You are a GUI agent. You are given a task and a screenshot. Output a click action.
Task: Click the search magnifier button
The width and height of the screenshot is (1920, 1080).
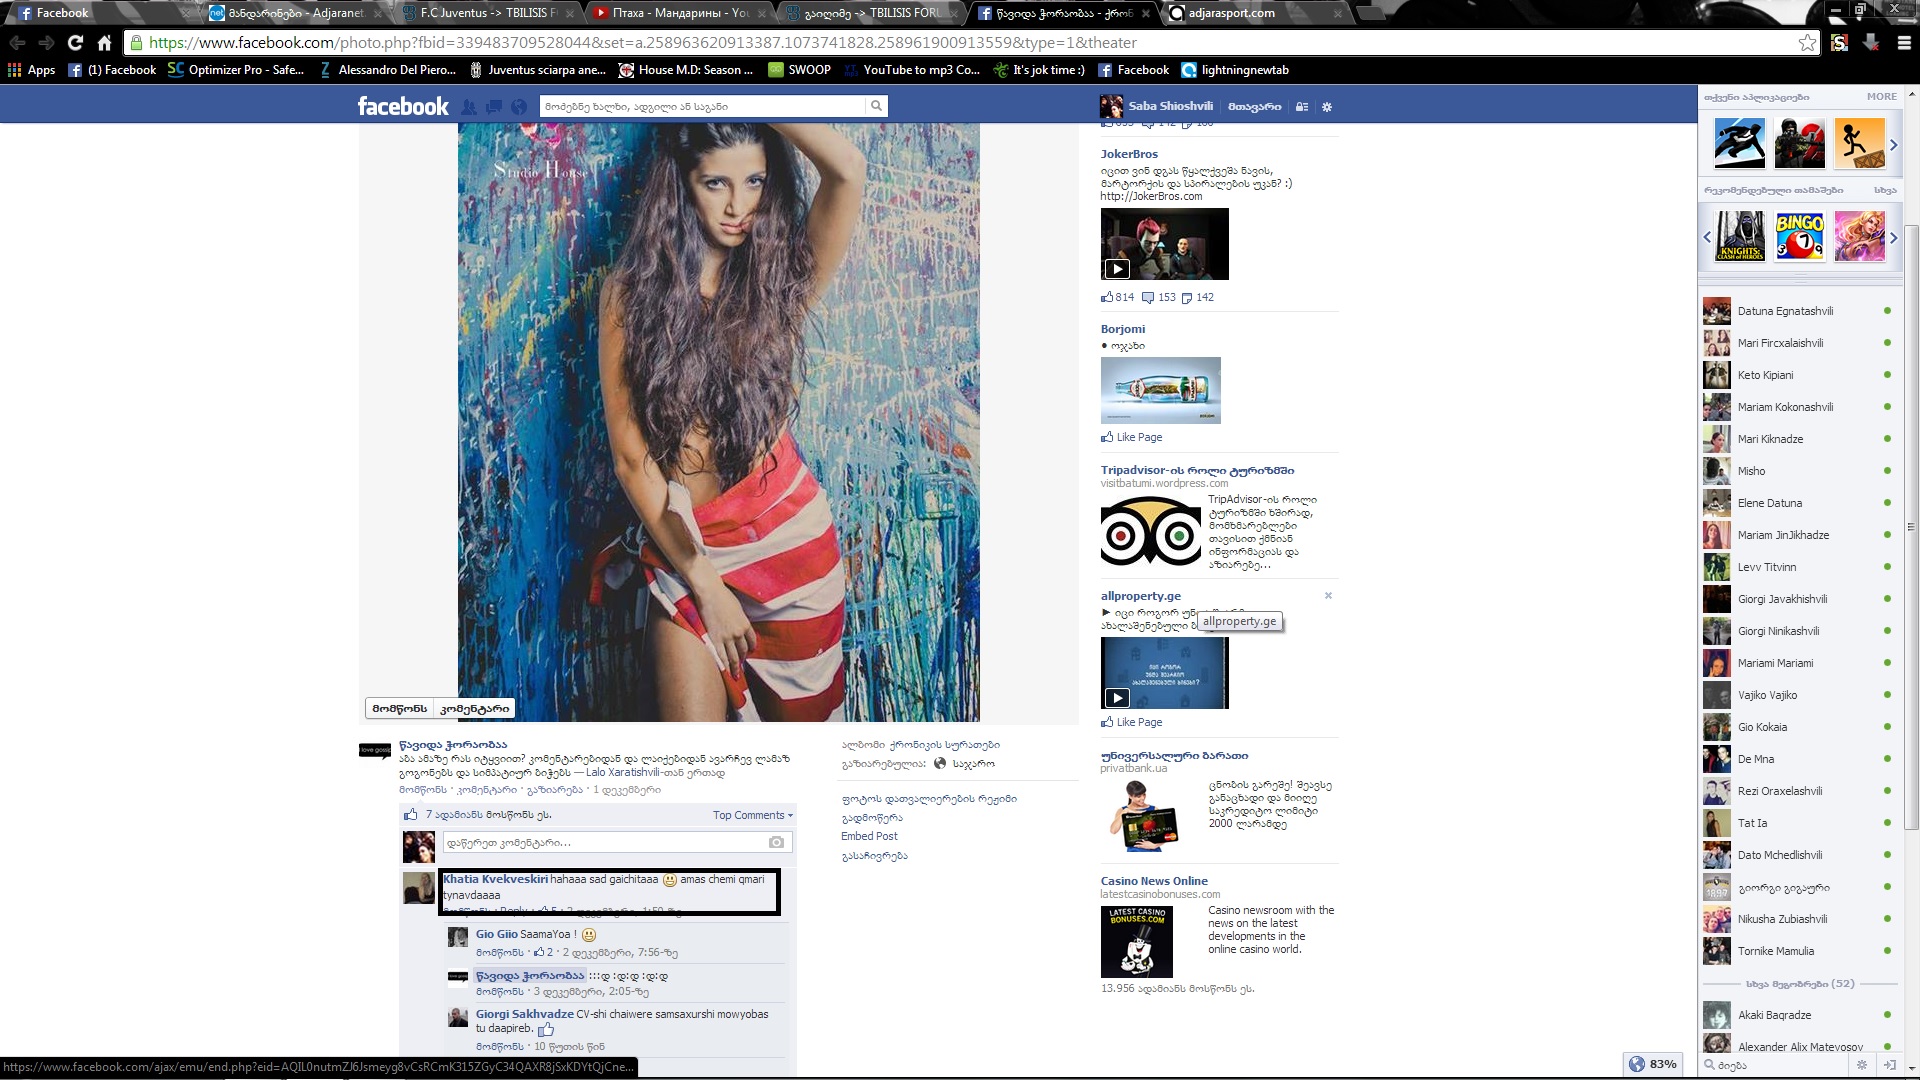coord(876,106)
